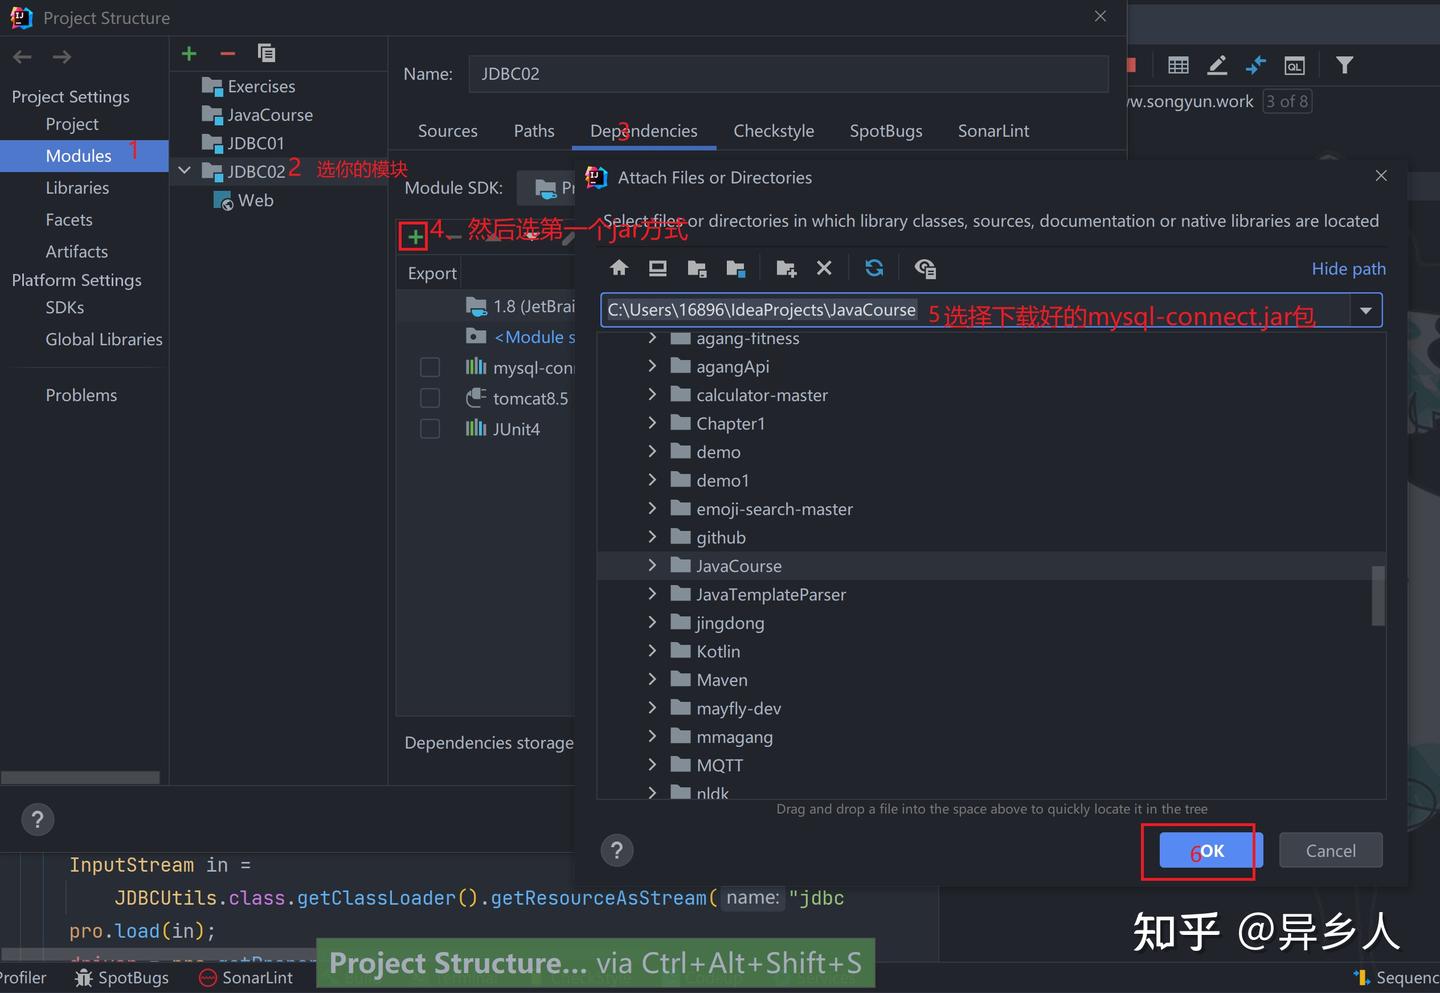Image resolution: width=1440 pixels, height=993 pixels.
Task: Click the red minus icon to remove a module
Action: [x=226, y=53]
